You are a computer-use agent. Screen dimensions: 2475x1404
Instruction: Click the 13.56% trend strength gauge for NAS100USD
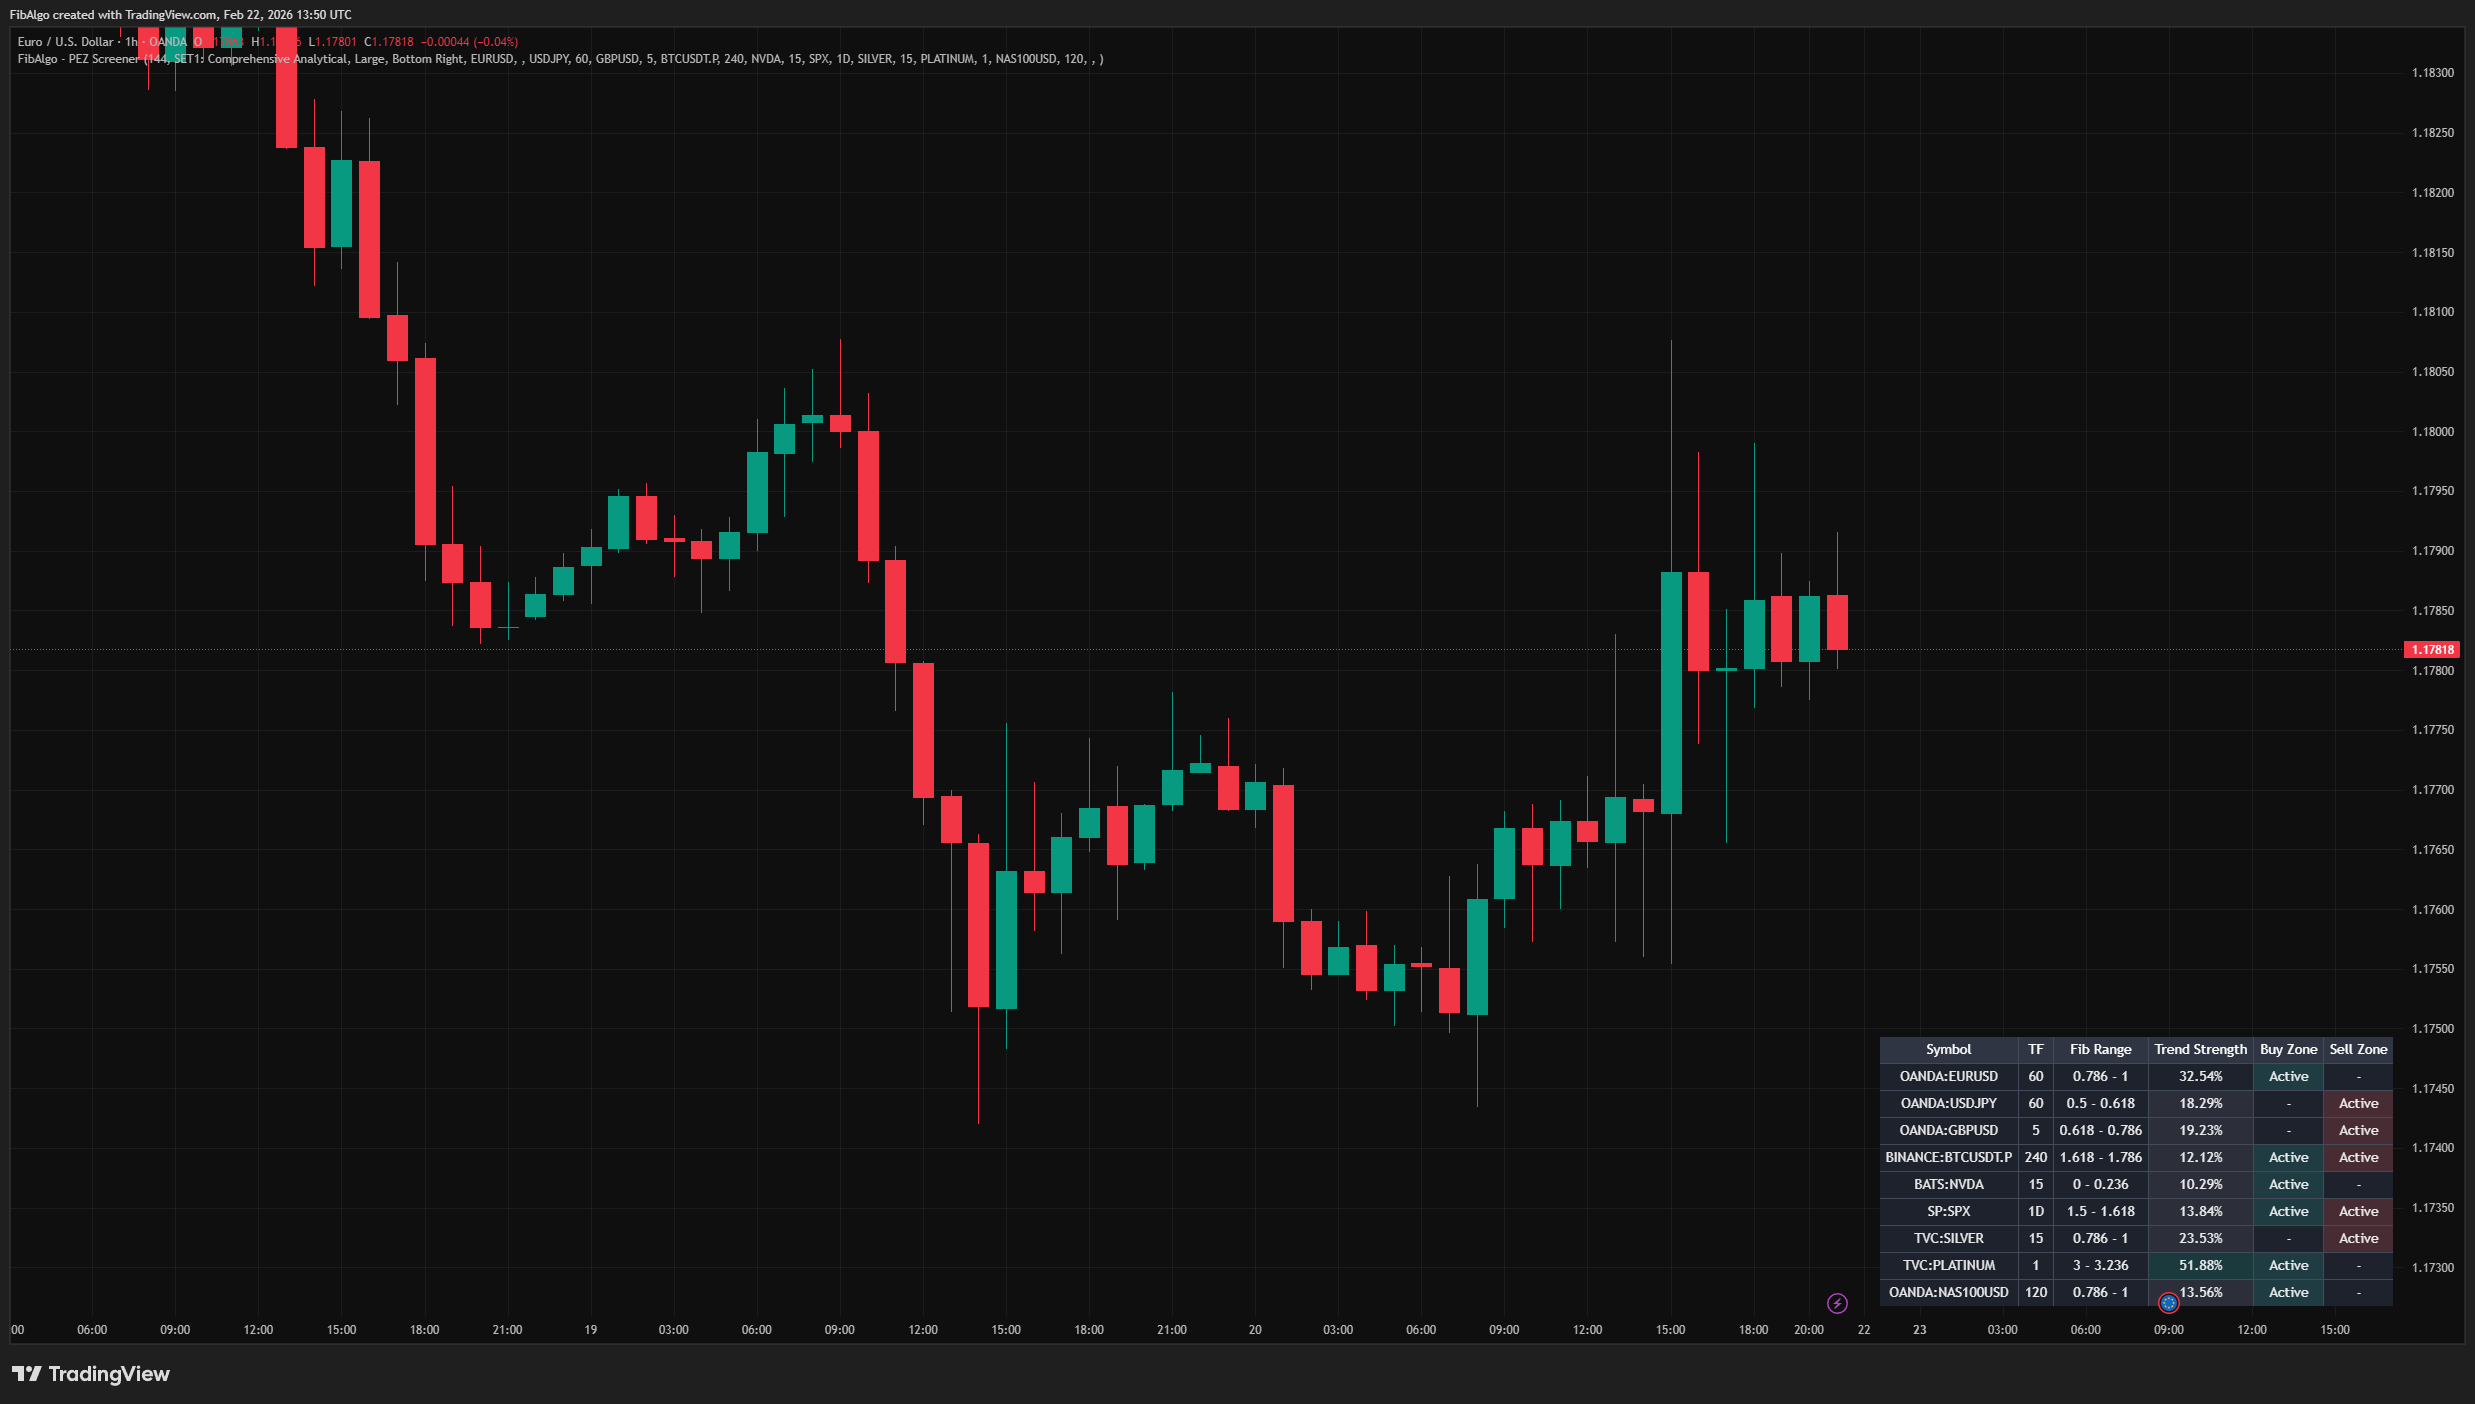(x=2199, y=1292)
